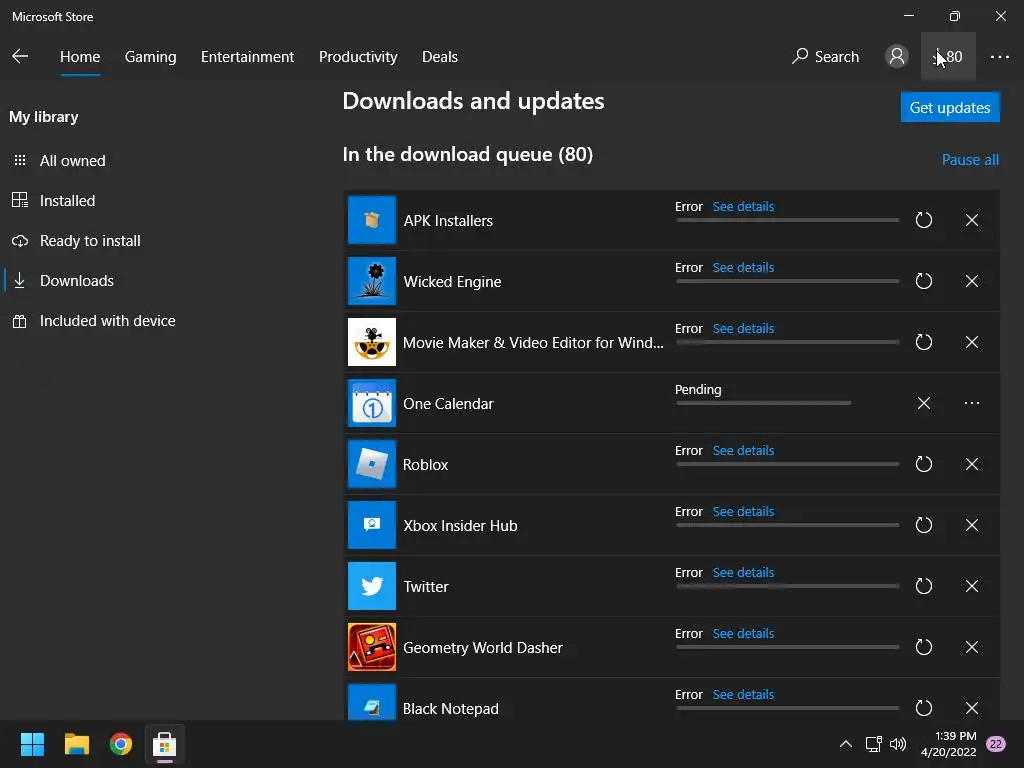This screenshot has height=768, width=1024.
Task: Remove Roblox from the queue
Action: [x=972, y=464]
